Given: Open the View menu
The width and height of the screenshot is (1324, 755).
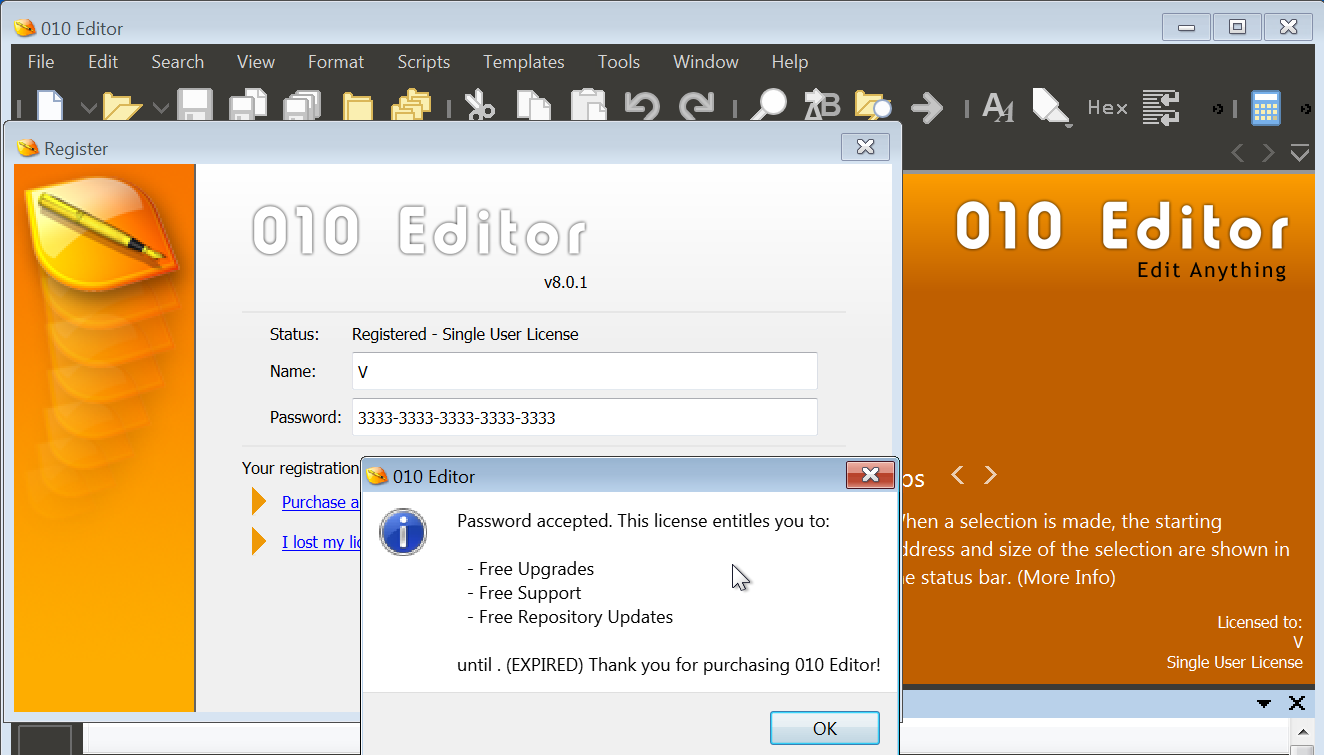Looking at the screenshot, I should (256, 62).
